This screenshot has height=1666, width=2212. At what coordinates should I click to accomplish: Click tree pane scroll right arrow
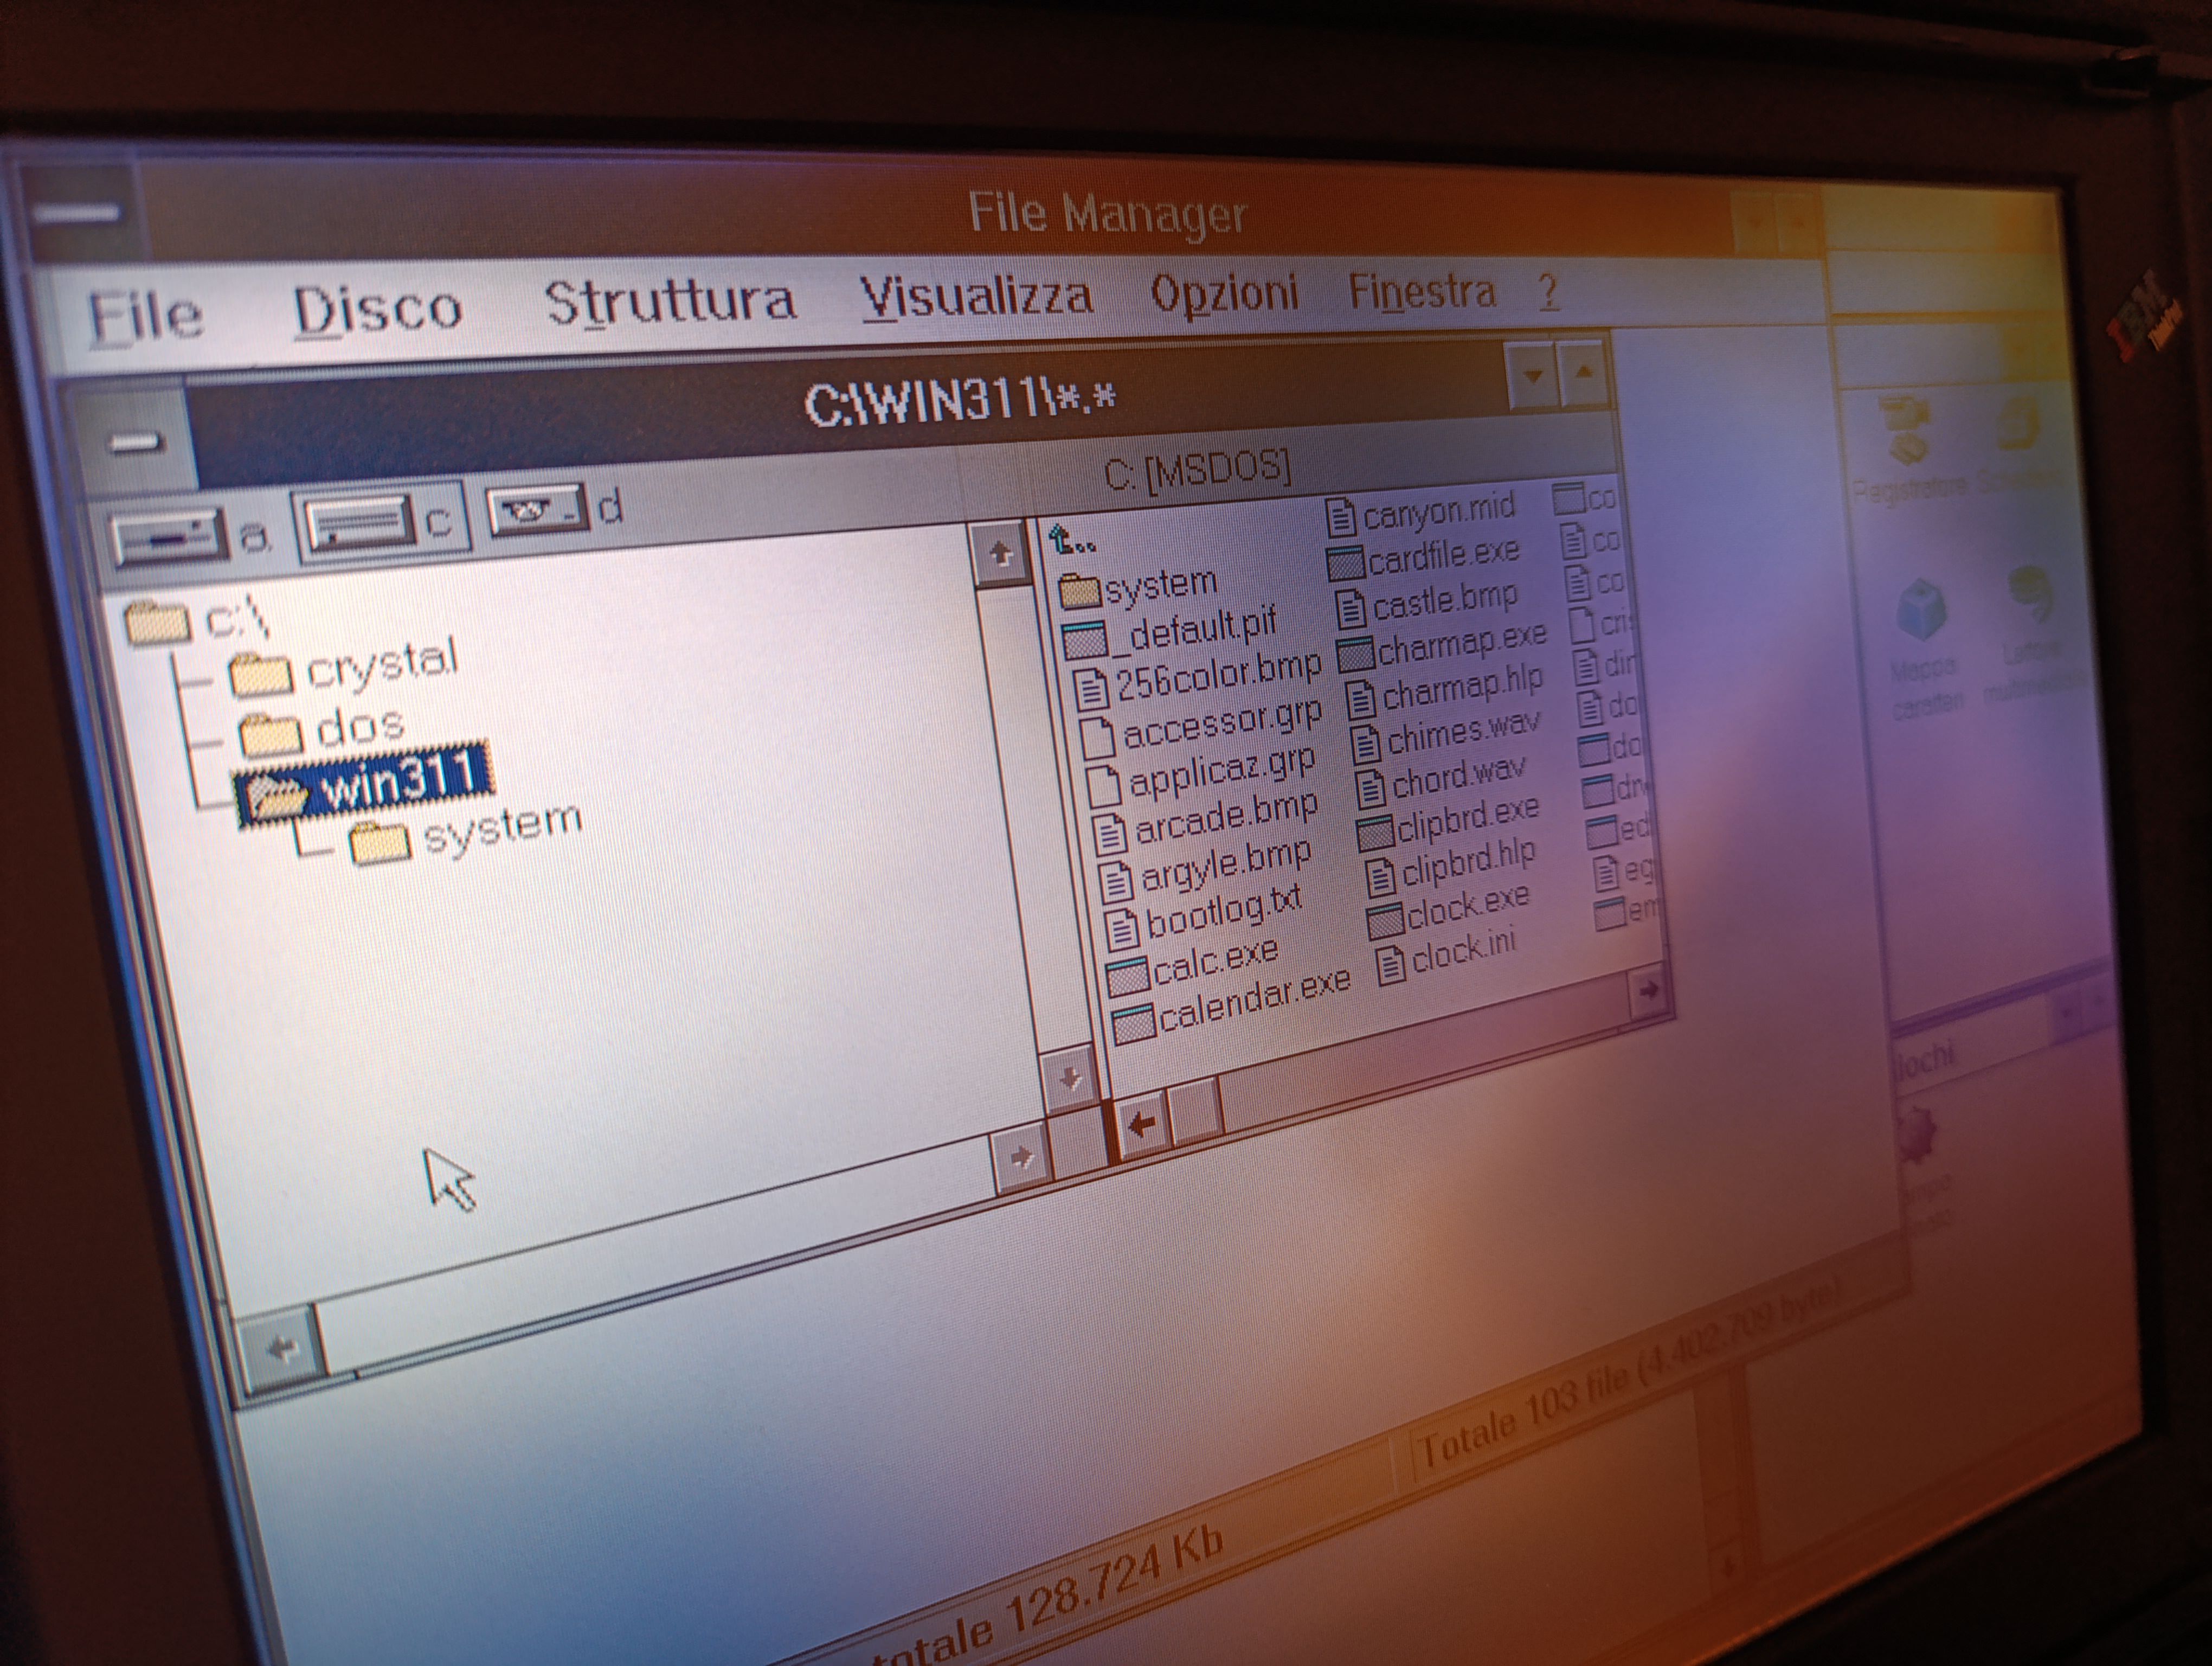(1020, 1157)
